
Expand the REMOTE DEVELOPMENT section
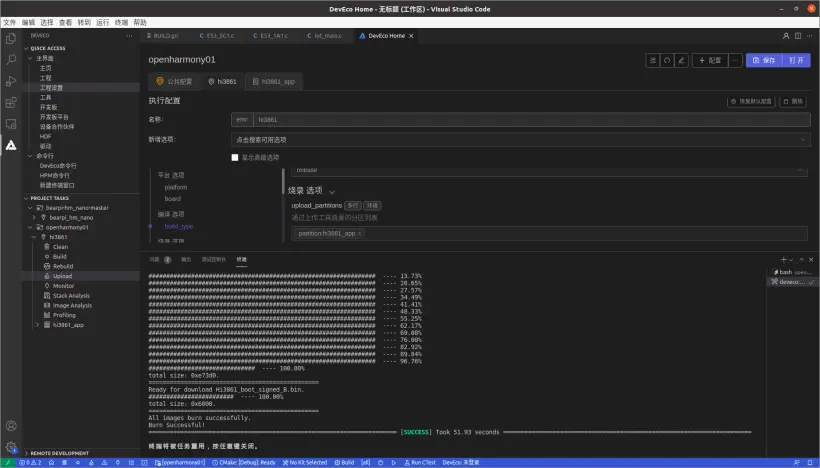27,453
